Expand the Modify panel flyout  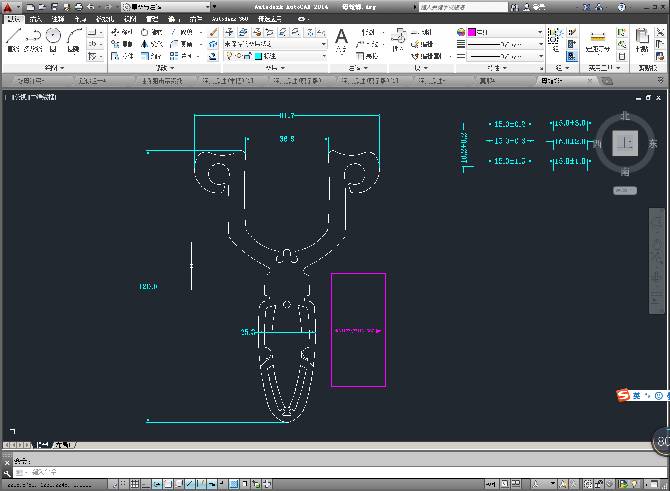[x=165, y=68]
